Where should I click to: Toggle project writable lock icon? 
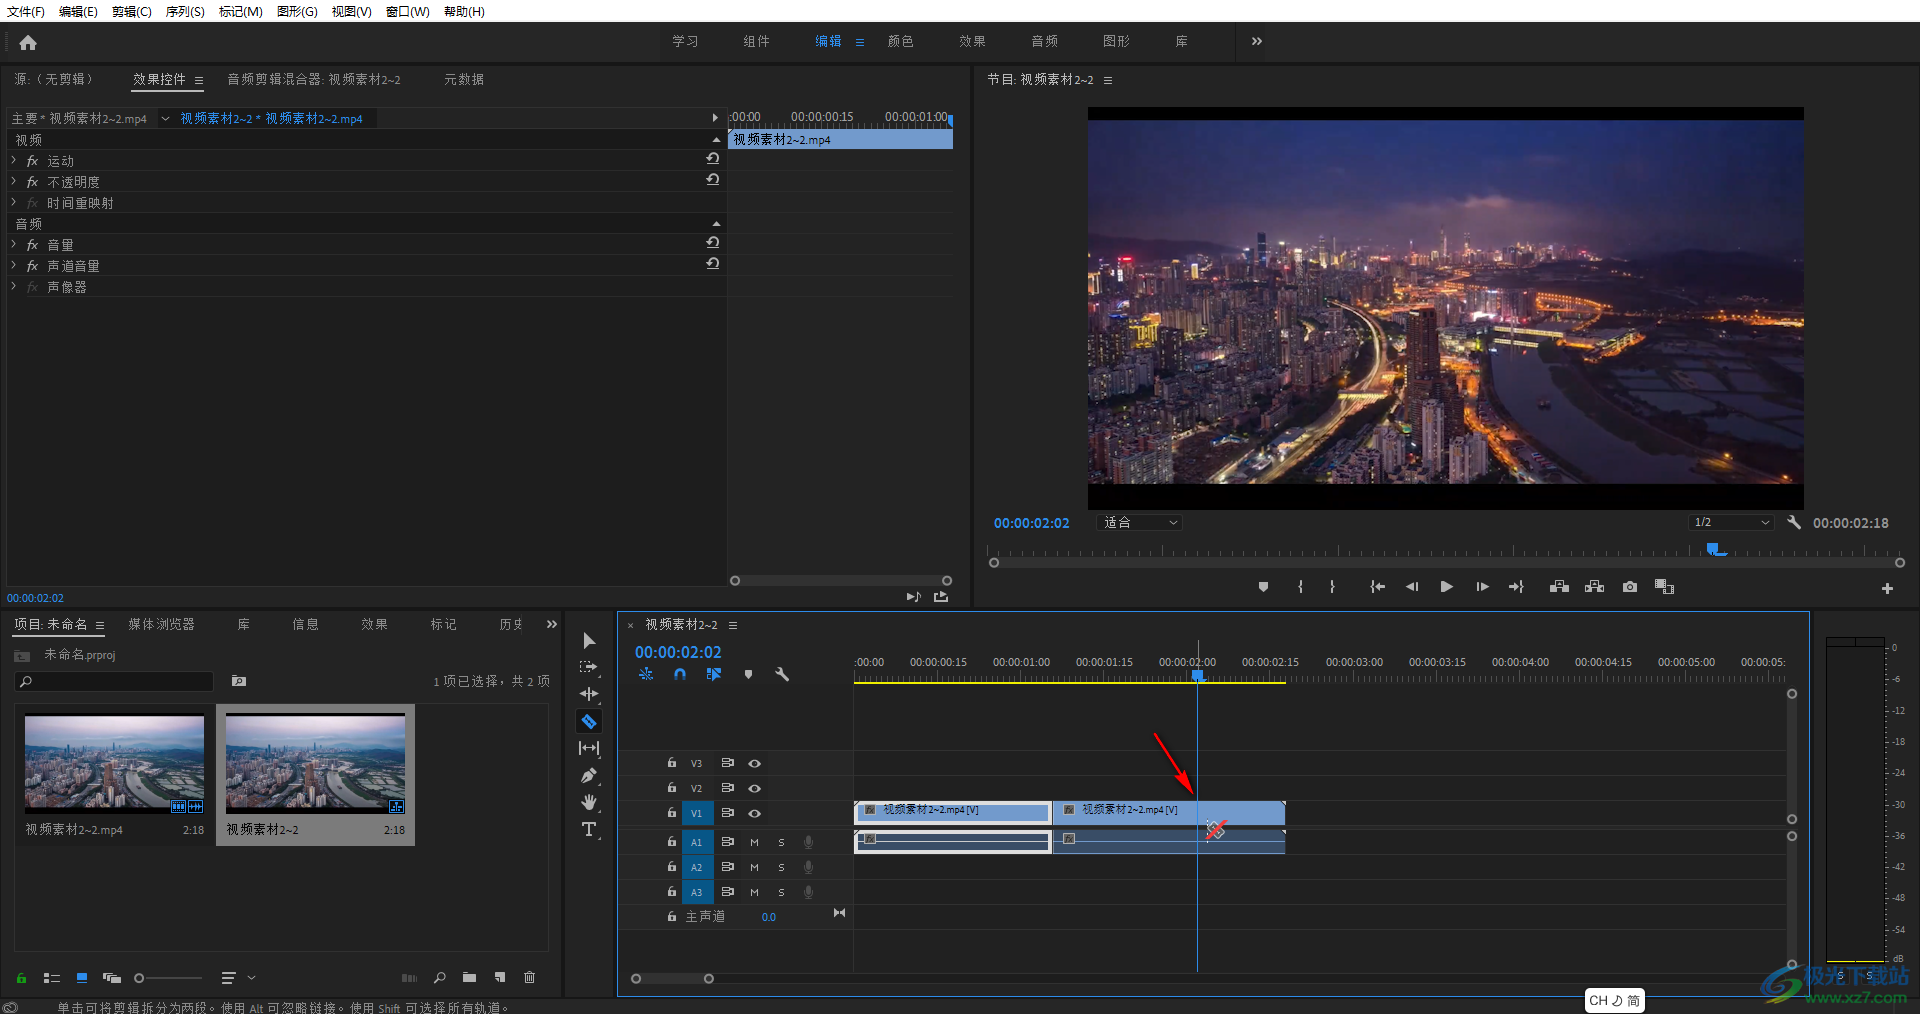click(21, 978)
